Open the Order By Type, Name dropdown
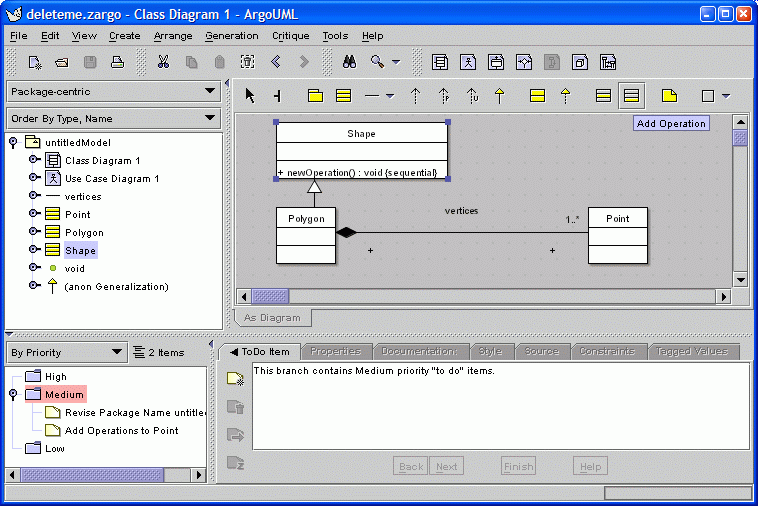 pyautogui.click(x=114, y=118)
